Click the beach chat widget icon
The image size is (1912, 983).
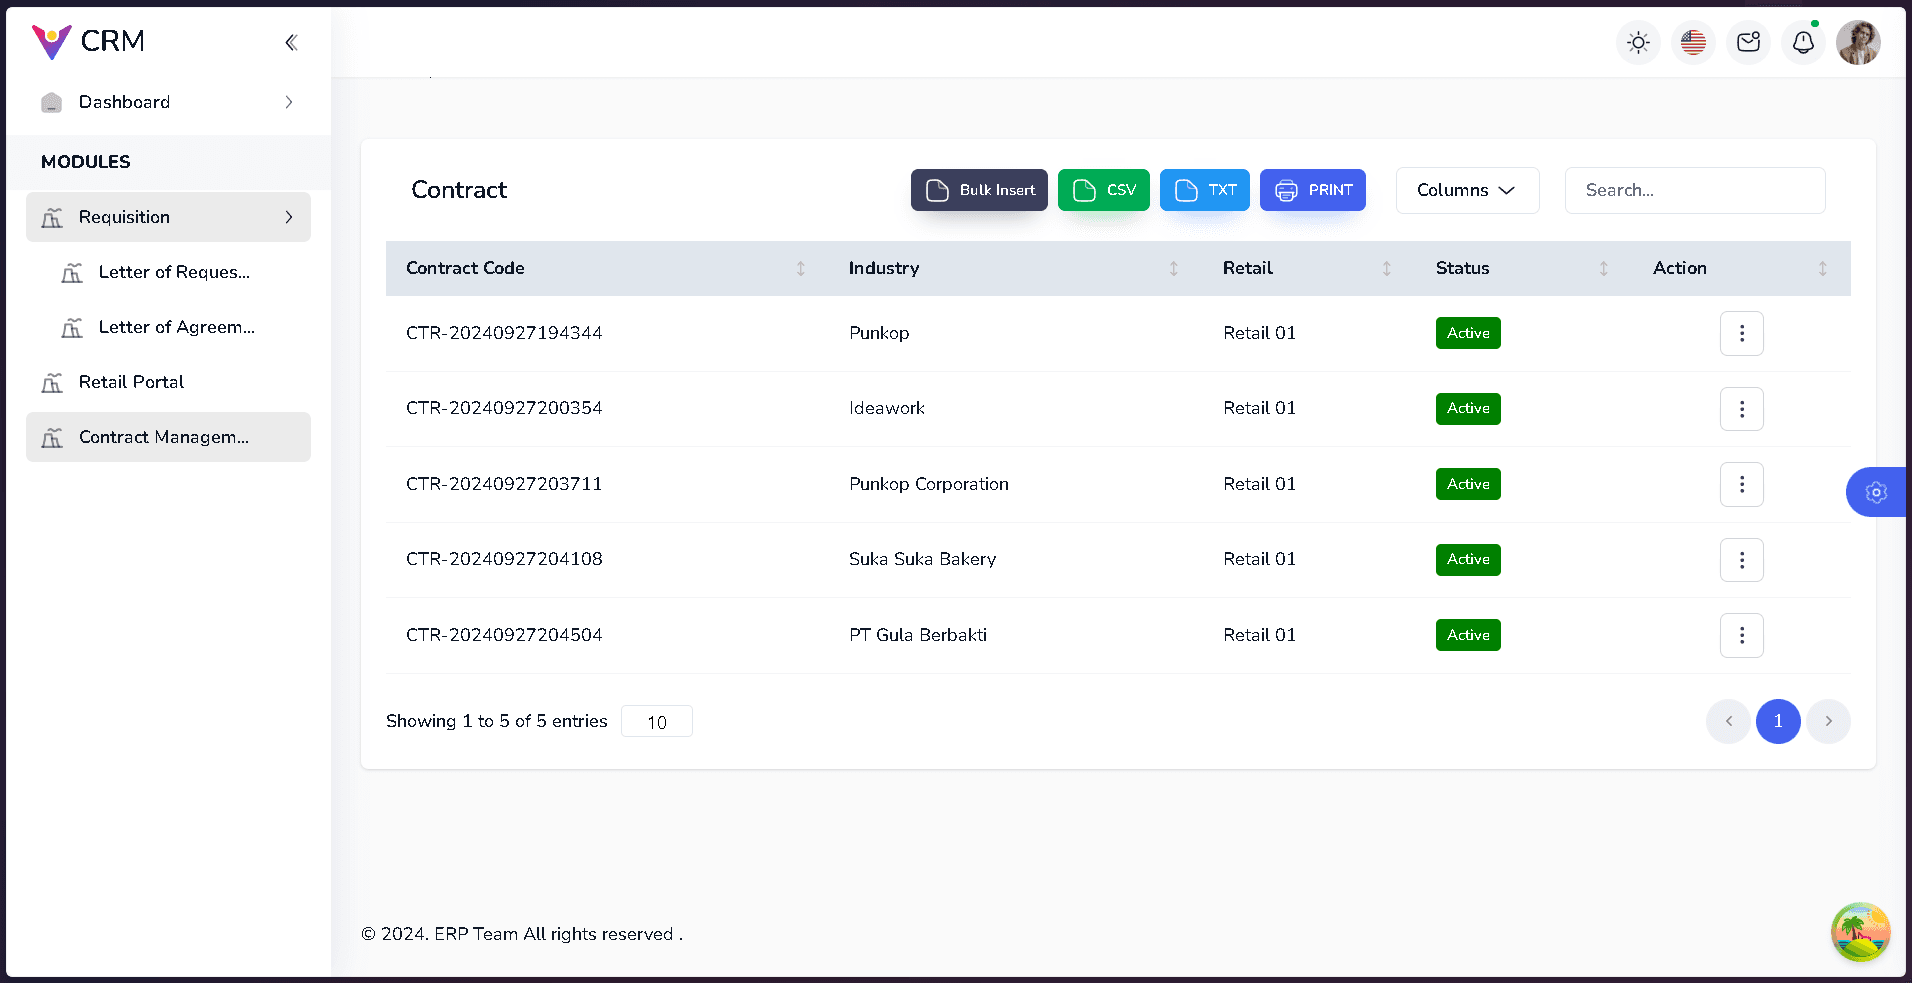1860,932
